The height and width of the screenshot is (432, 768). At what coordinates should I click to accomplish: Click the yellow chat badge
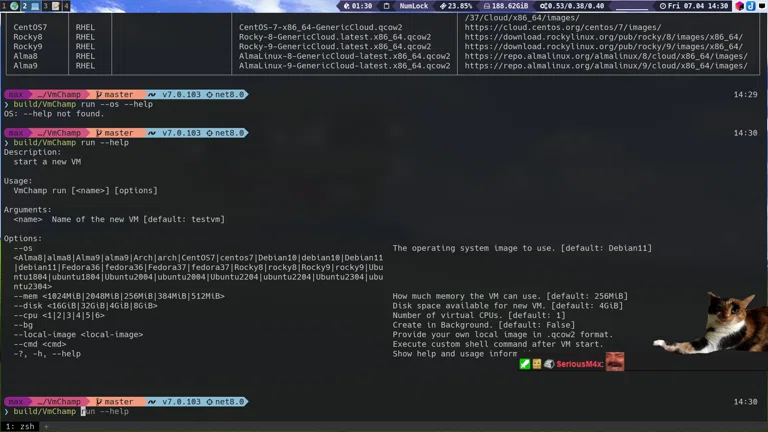coord(537,364)
